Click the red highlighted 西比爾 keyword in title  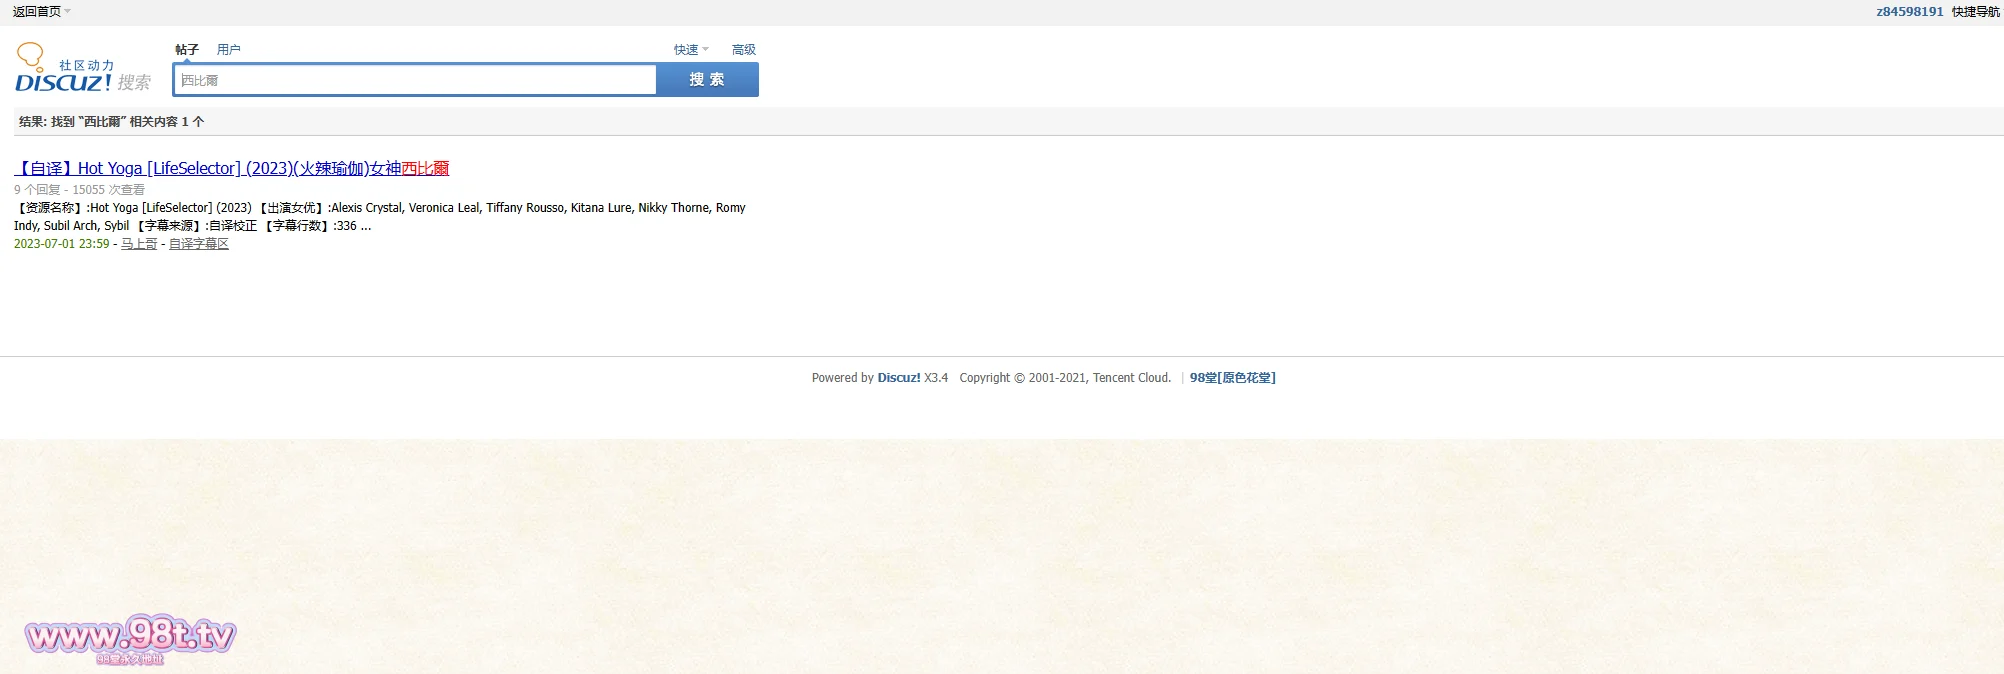[425, 168]
